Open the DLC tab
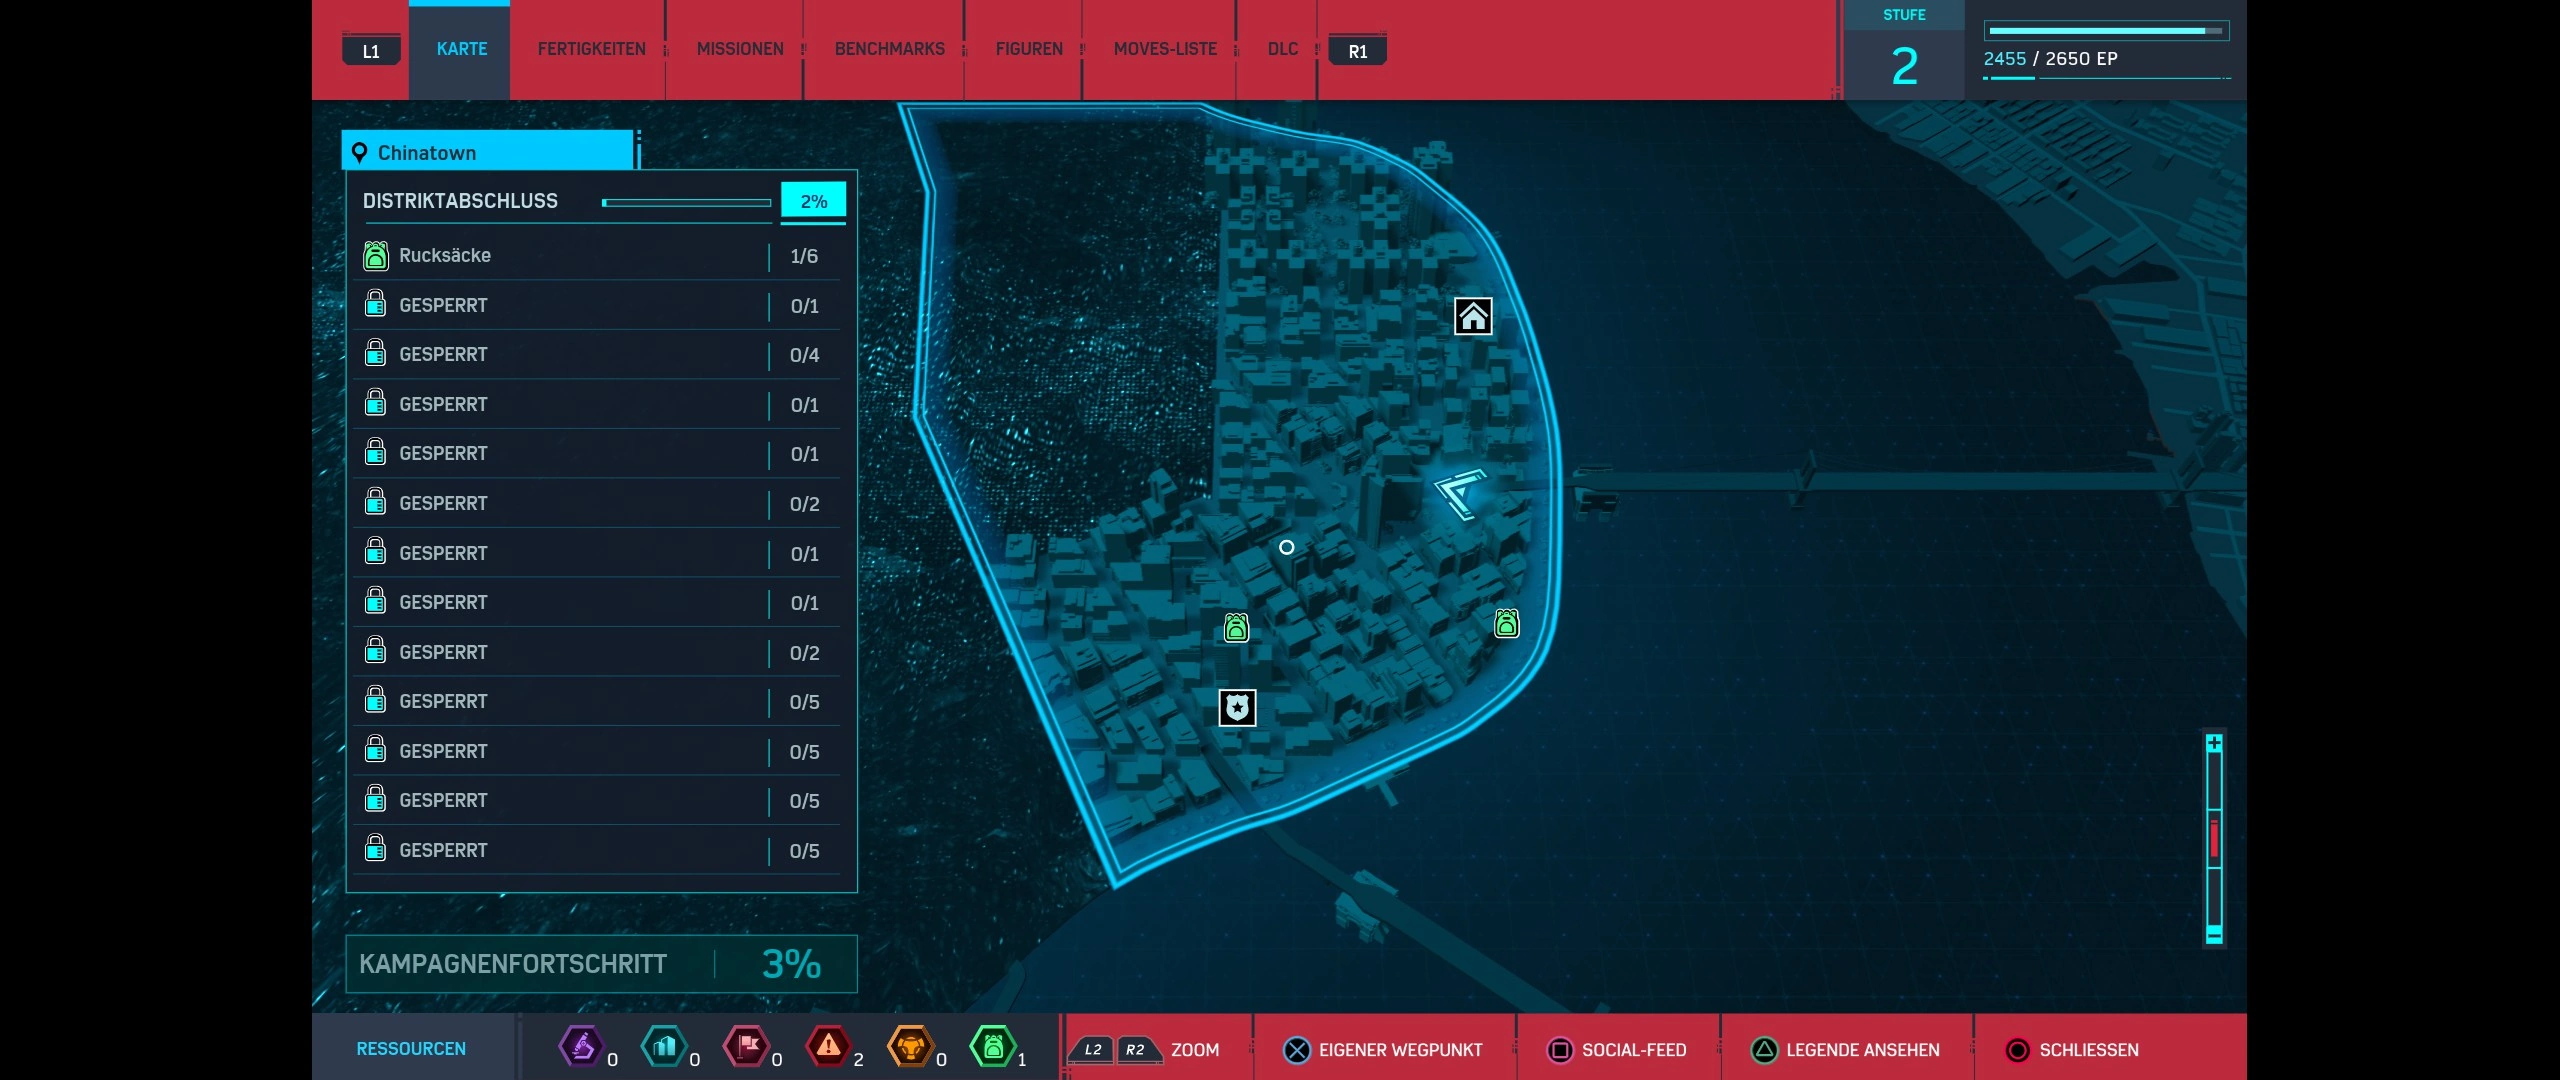This screenshot has width=2560, height=1080. point(1283,49)
